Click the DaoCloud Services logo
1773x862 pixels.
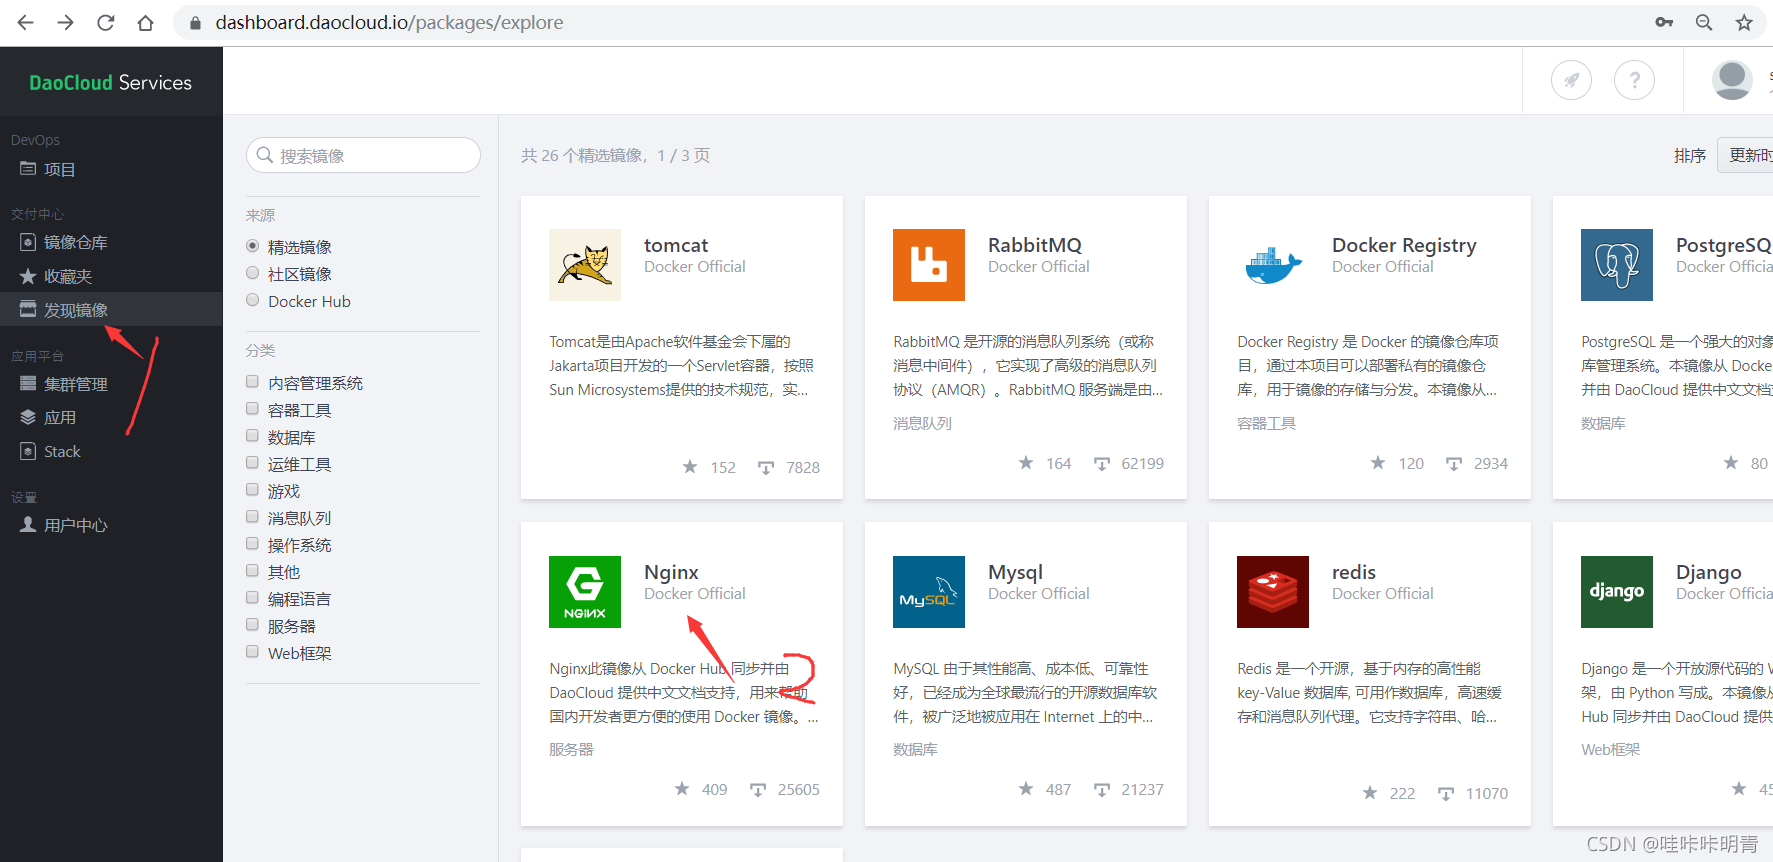[x=110, y=83]
